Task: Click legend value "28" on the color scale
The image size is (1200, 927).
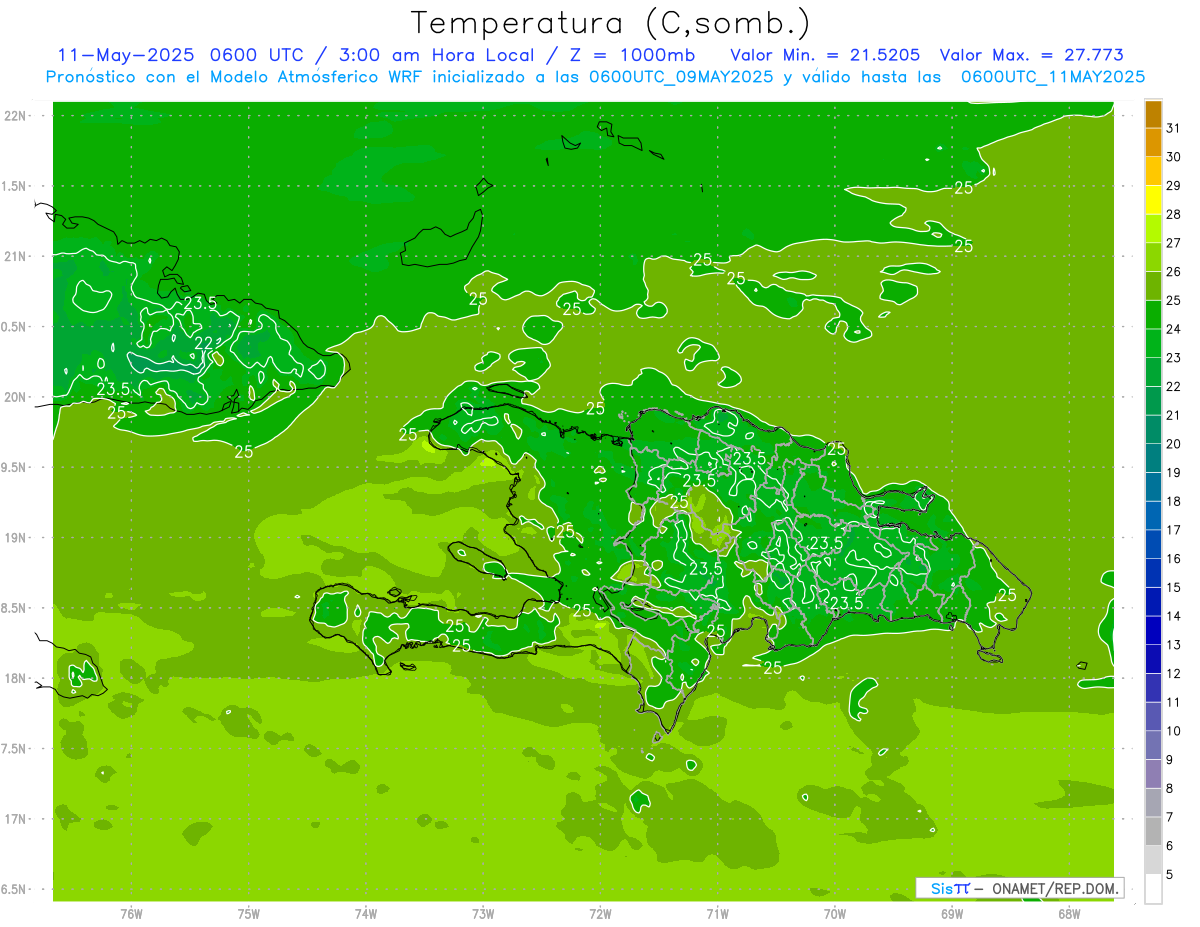Action: [x=1174, y=214]
